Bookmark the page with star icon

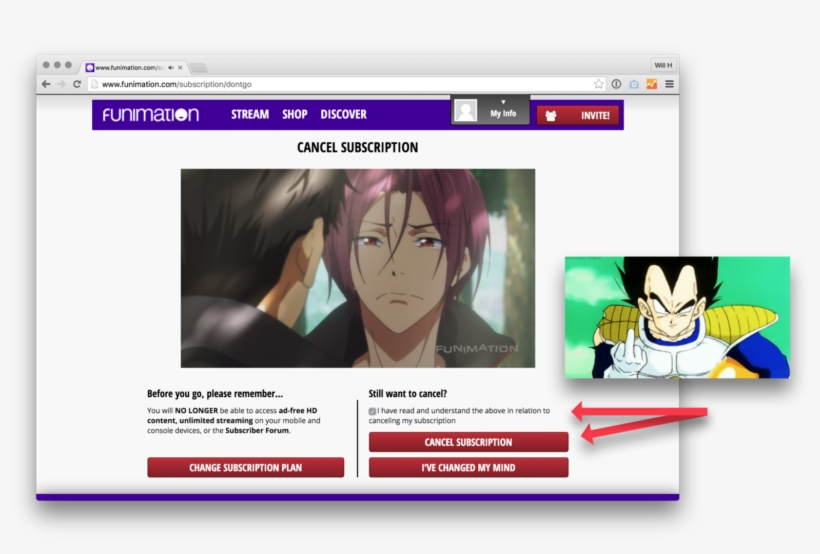(599, 84)
